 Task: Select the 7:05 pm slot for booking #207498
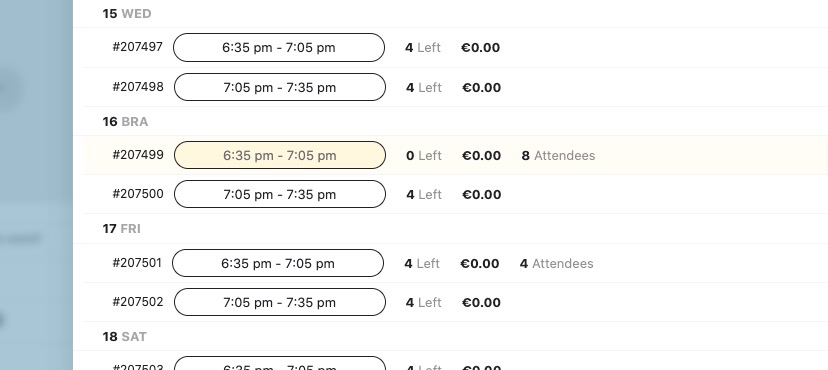[x=280, y=87]
